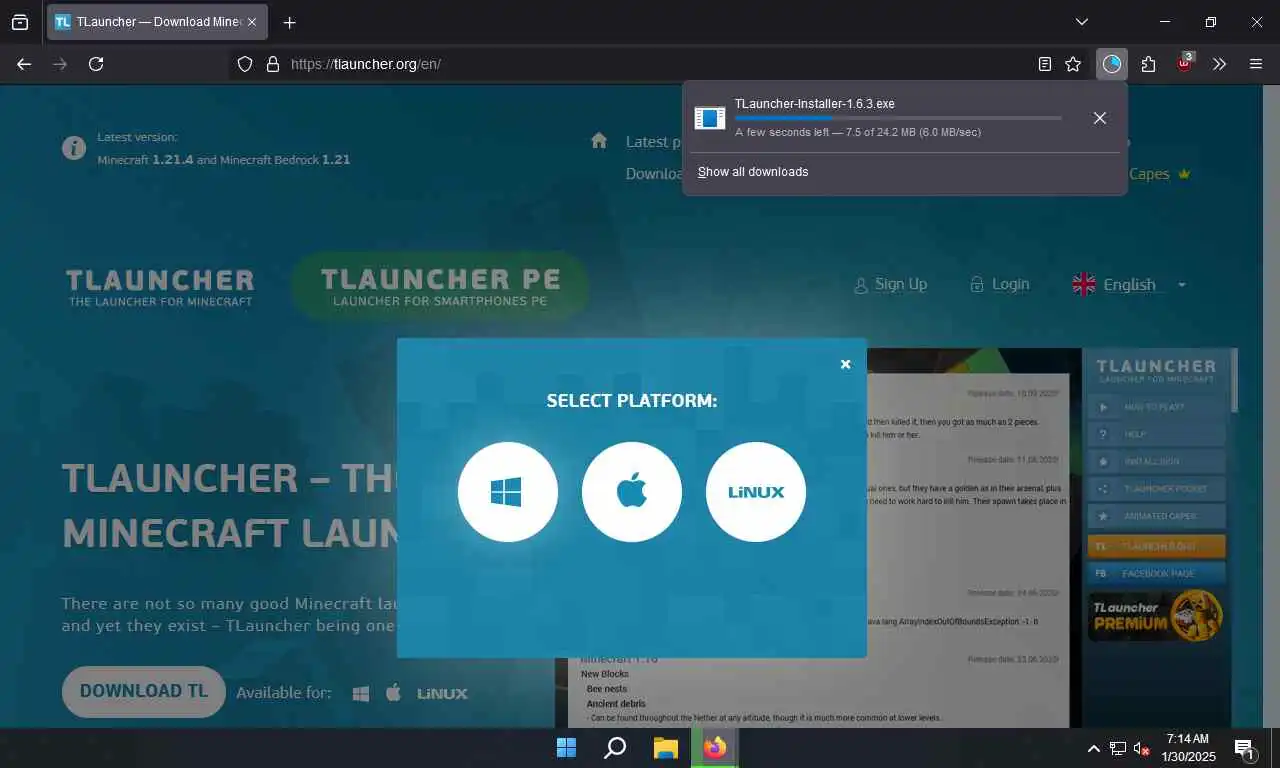Click the Sign Up link
Viewport: 1280px width, 768px height.
(890, 284)
